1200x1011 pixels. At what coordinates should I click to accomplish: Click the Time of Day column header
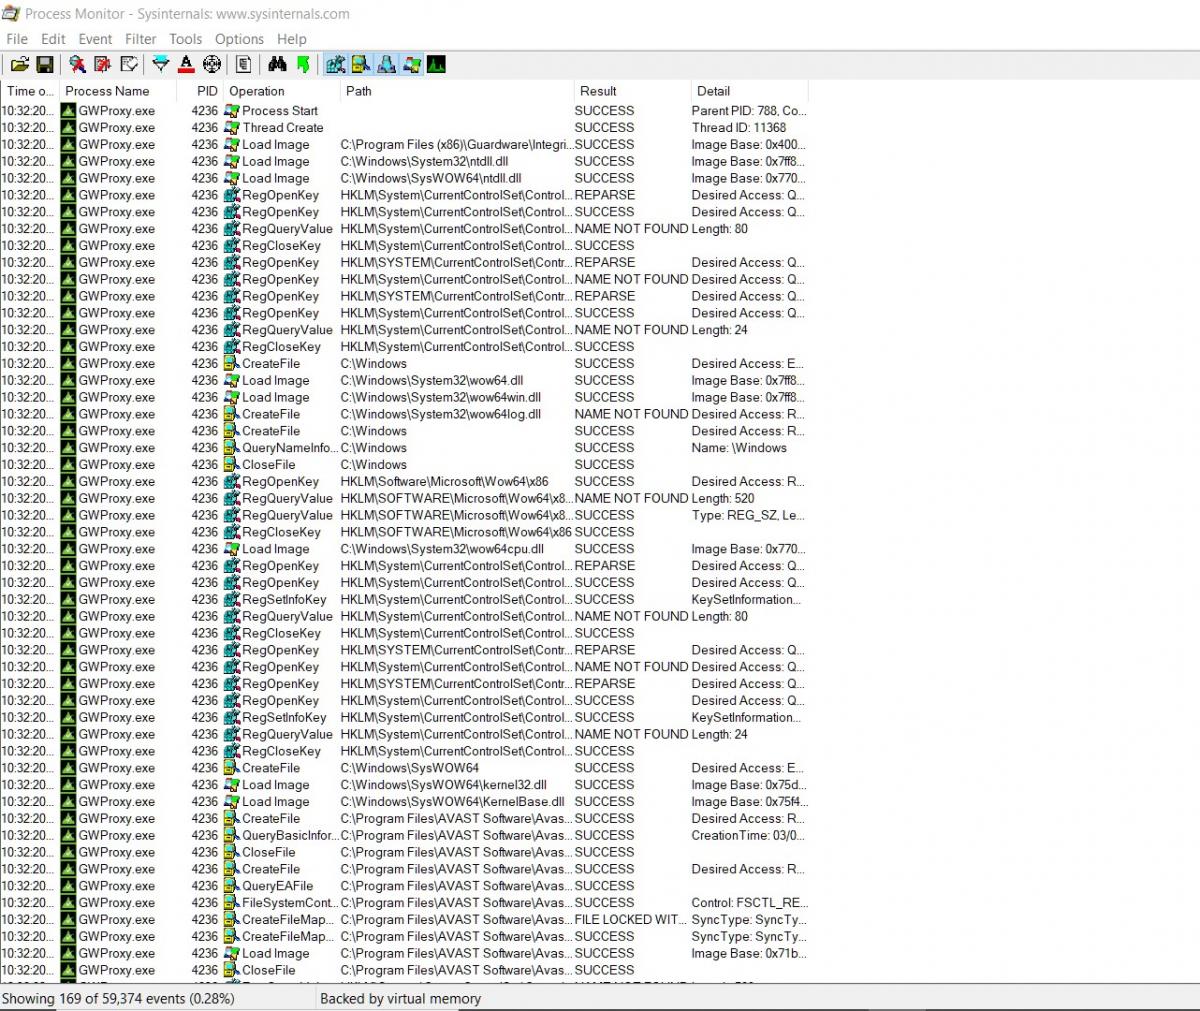point(30,91)
